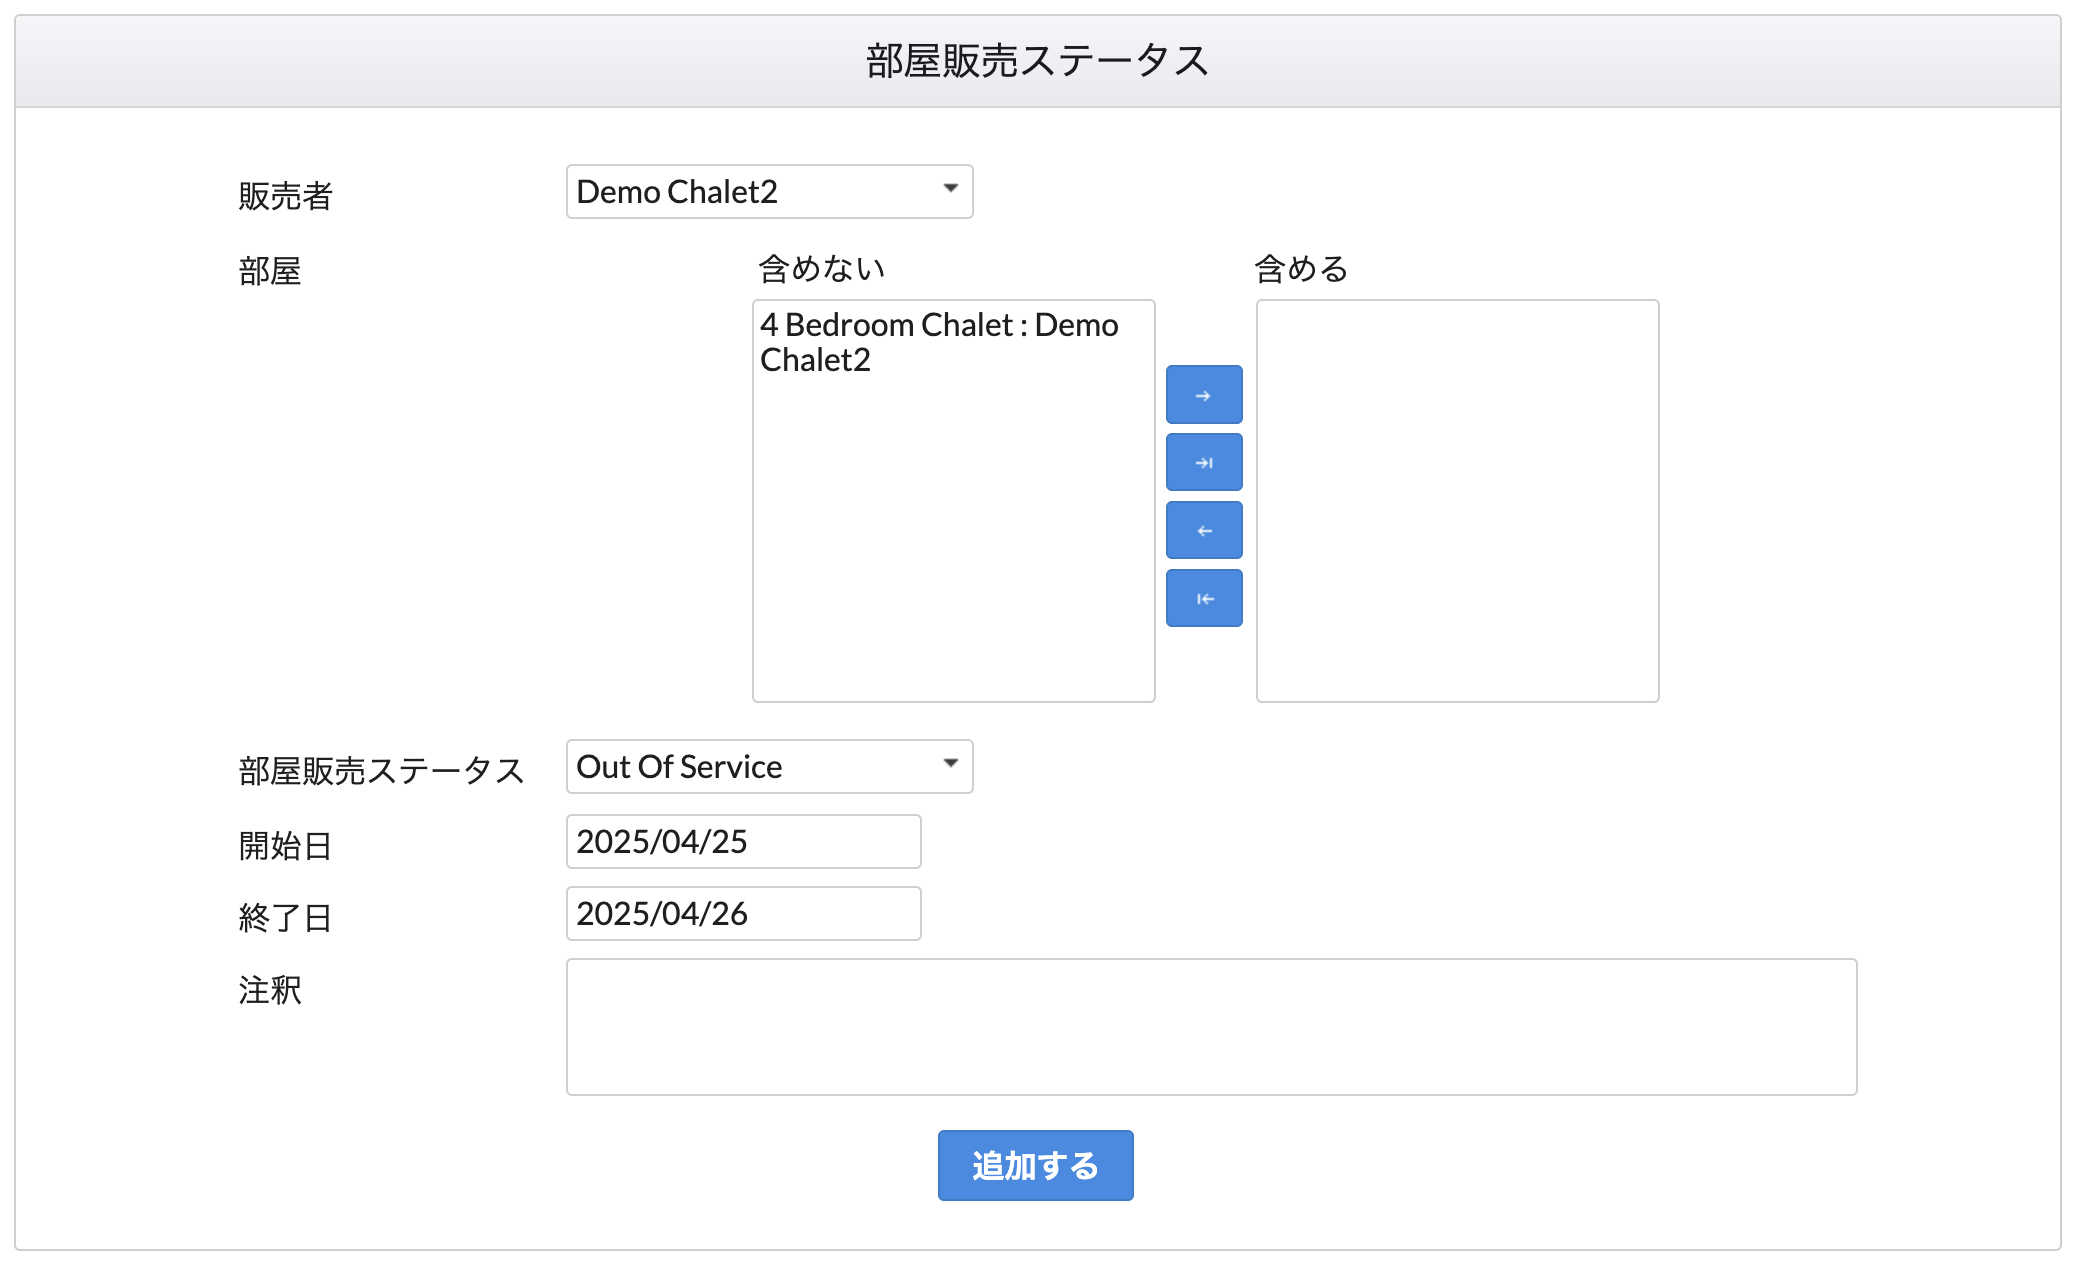This screenshot has height=1270, width=2078.
Task: Click the 開始日 label text
Action: [x=285, y=846]
